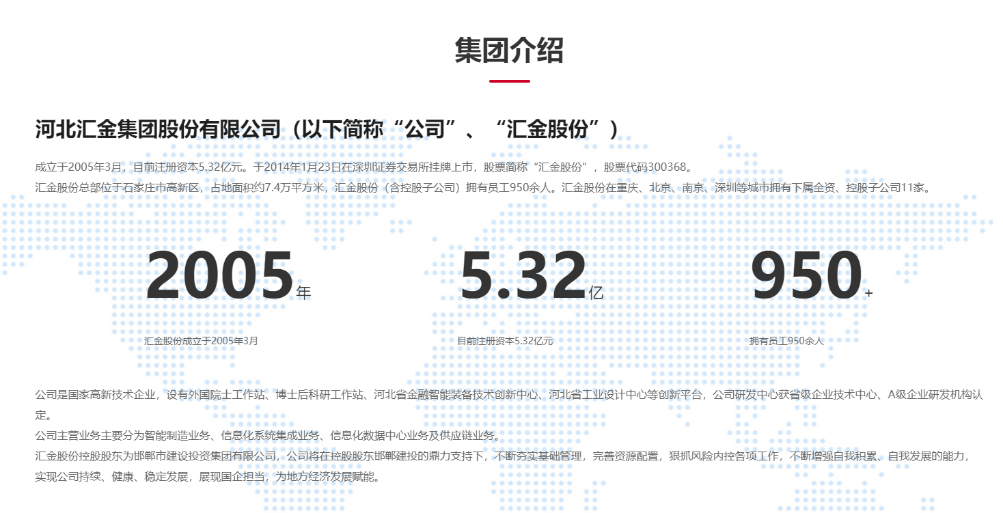This screenshot has height=513, width=1003.
Task: Click the caption 汇金股份成立于2005年3月
Action: (x=201, y=341)
